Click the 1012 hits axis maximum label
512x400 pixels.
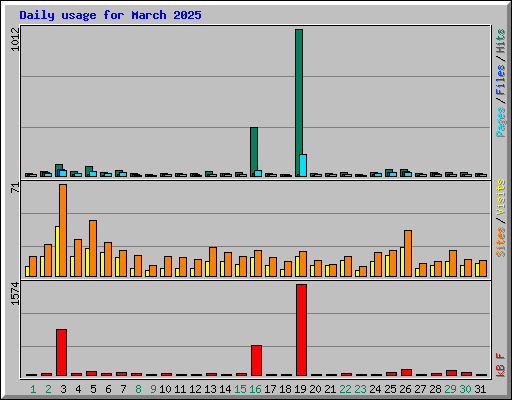click(x=15, y=40)
